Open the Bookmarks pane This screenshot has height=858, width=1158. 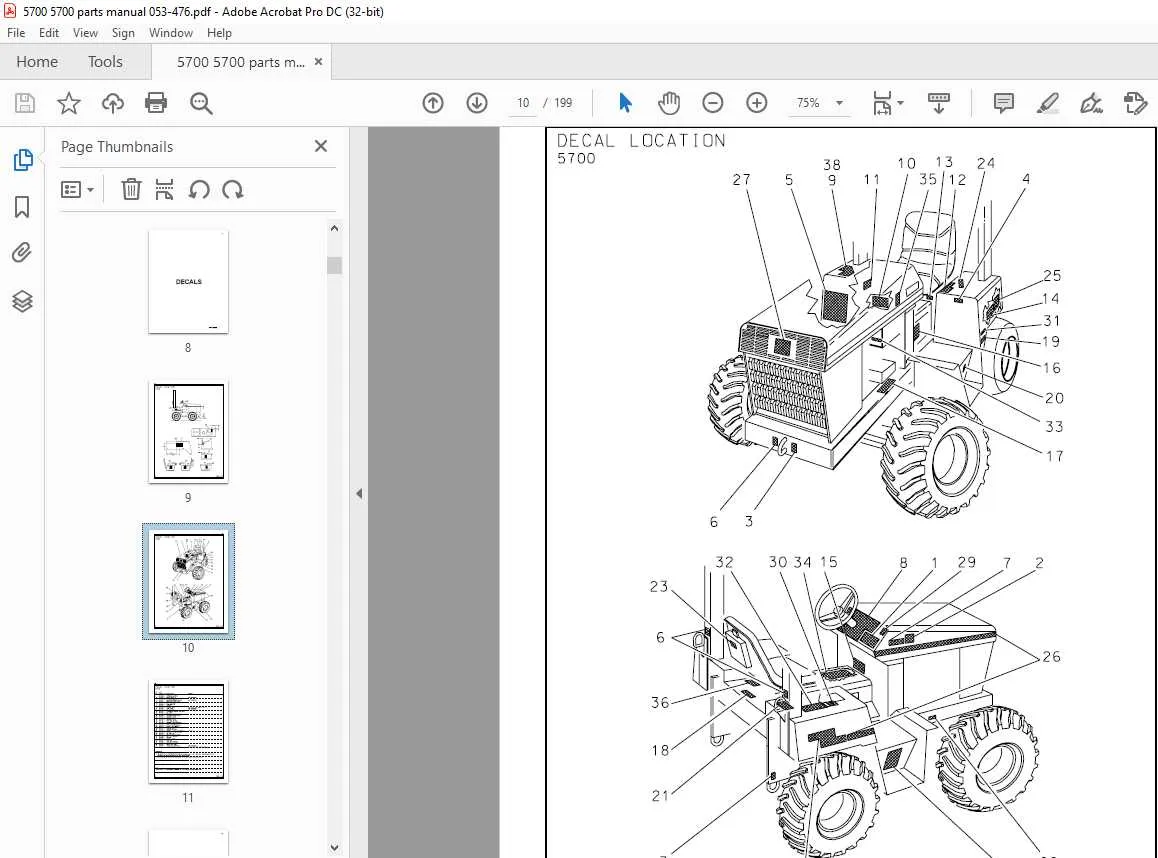point(22,207)
